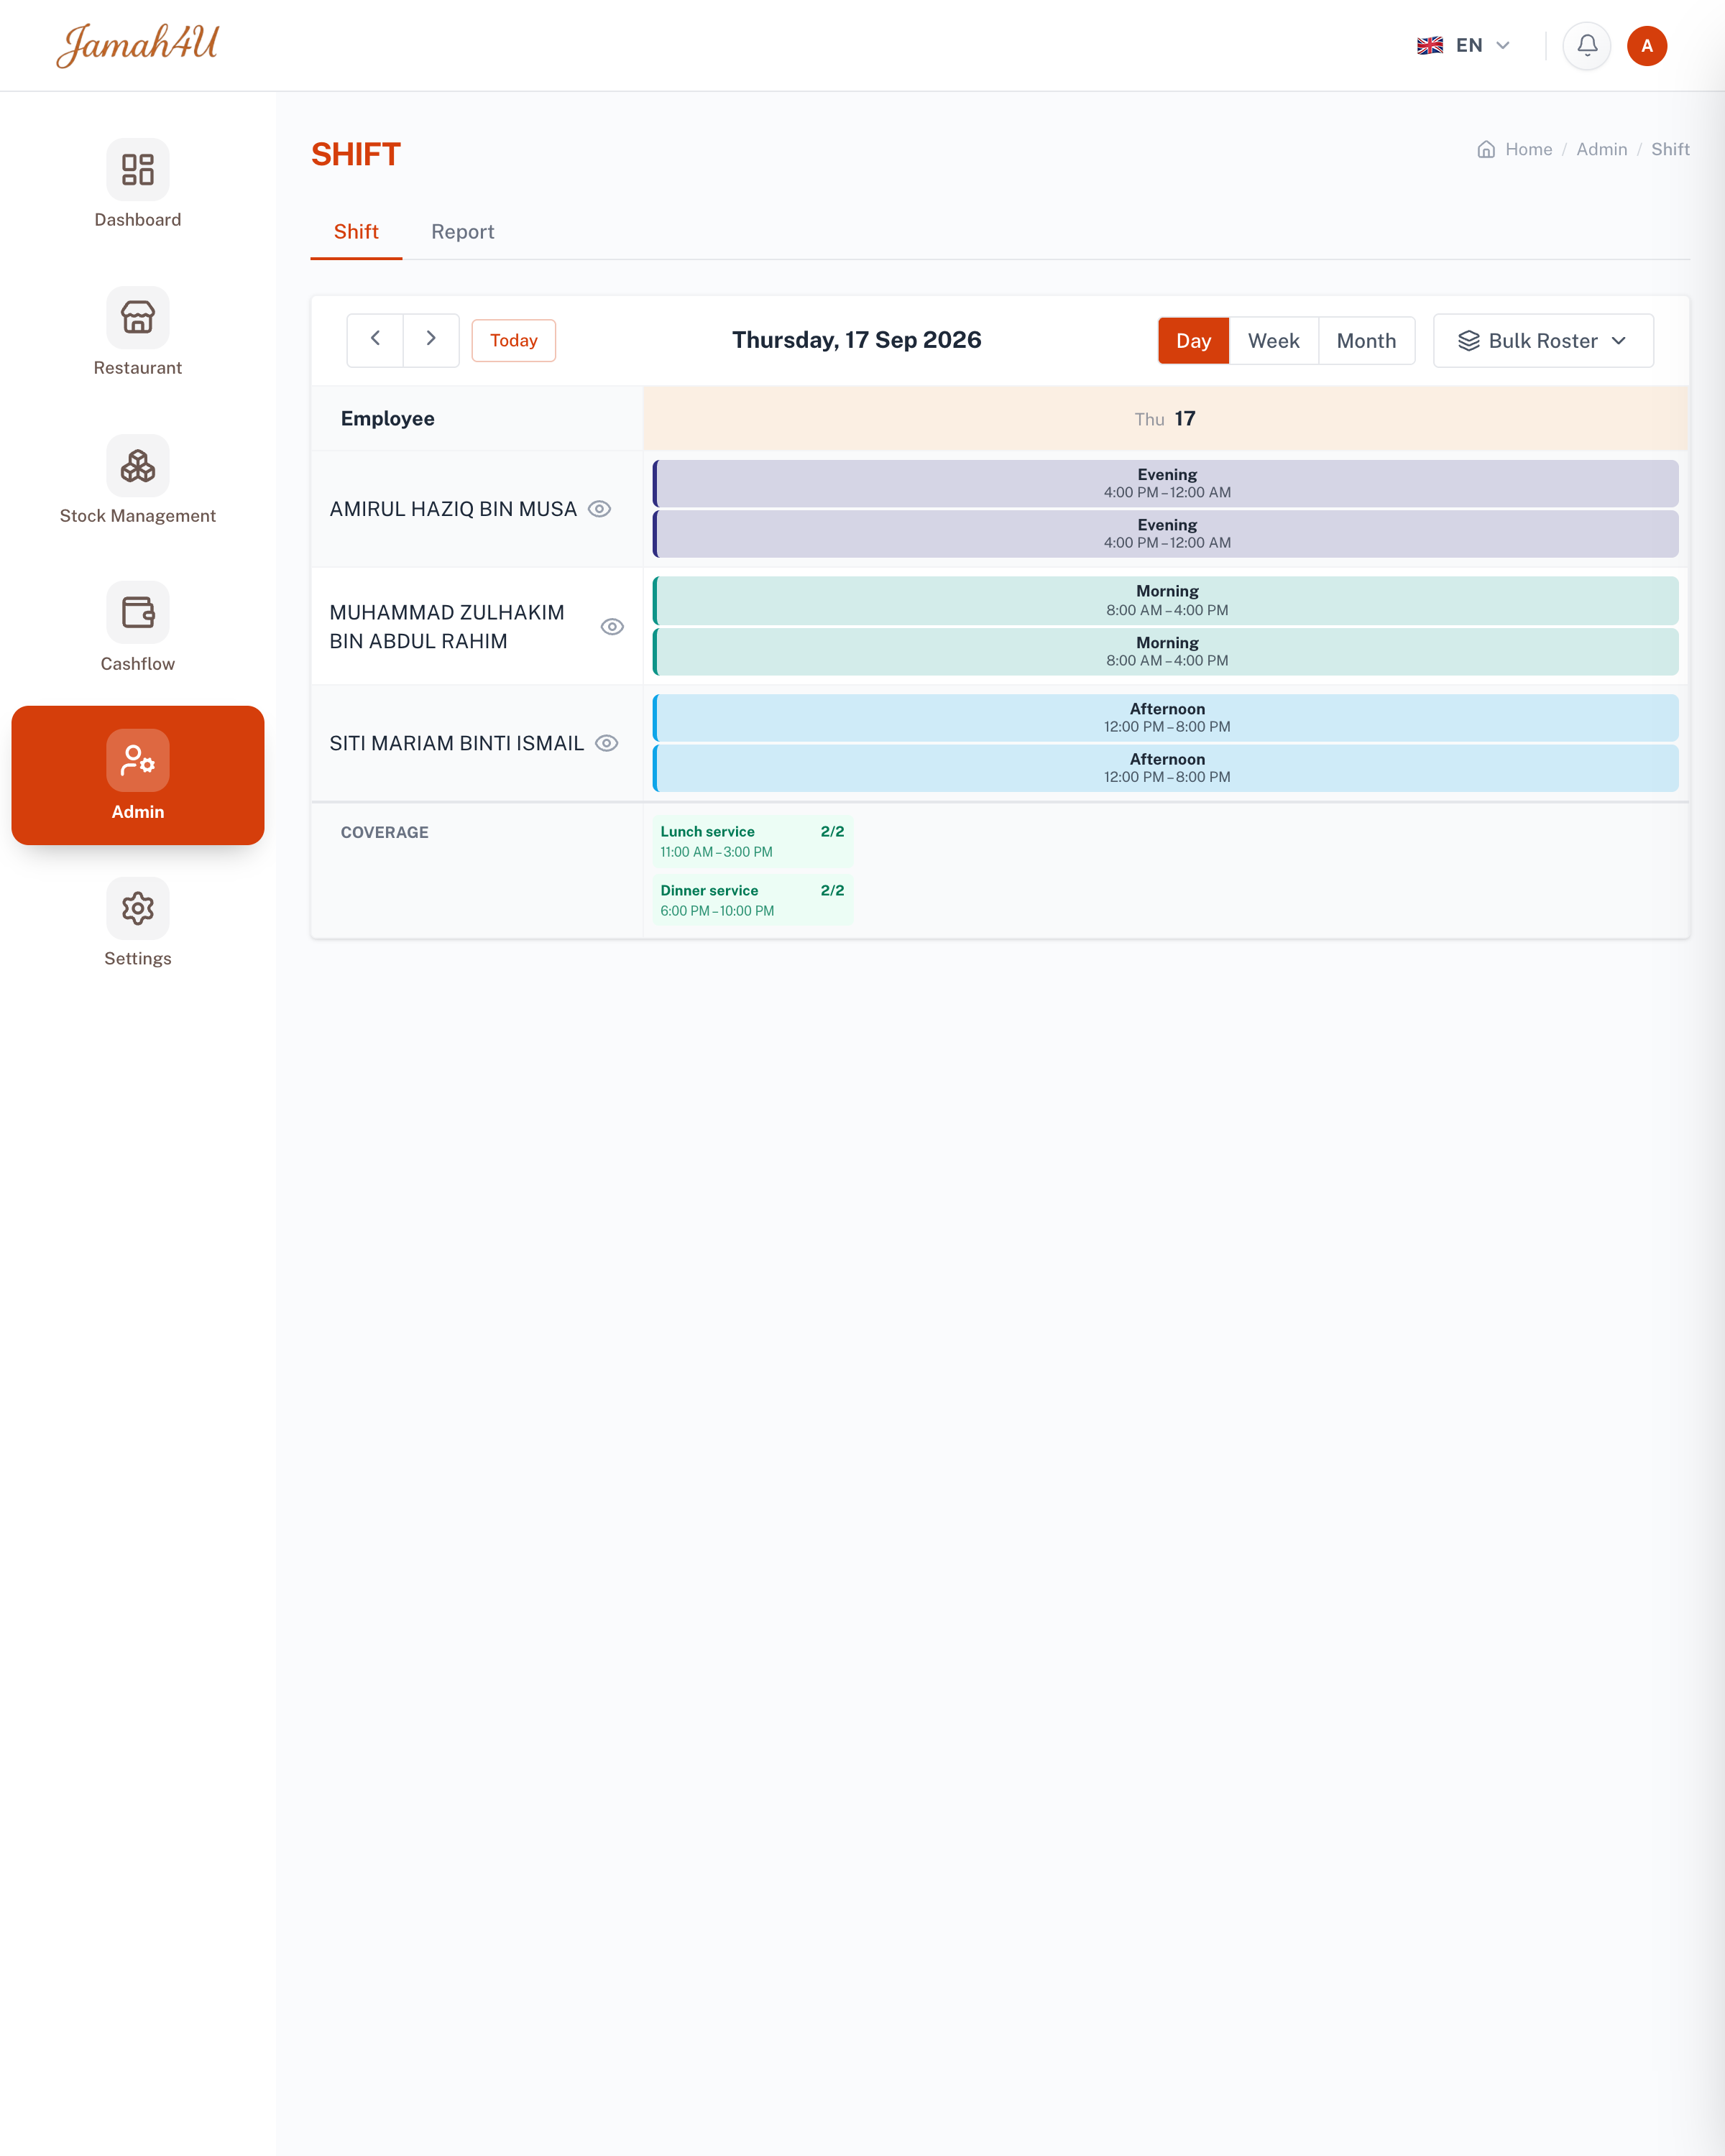Image resolution: width=1725 pixels, height=2156 pixels.
Task: Toggle eye icon for Muhammad Zulhakim
Action: point(612,627)
